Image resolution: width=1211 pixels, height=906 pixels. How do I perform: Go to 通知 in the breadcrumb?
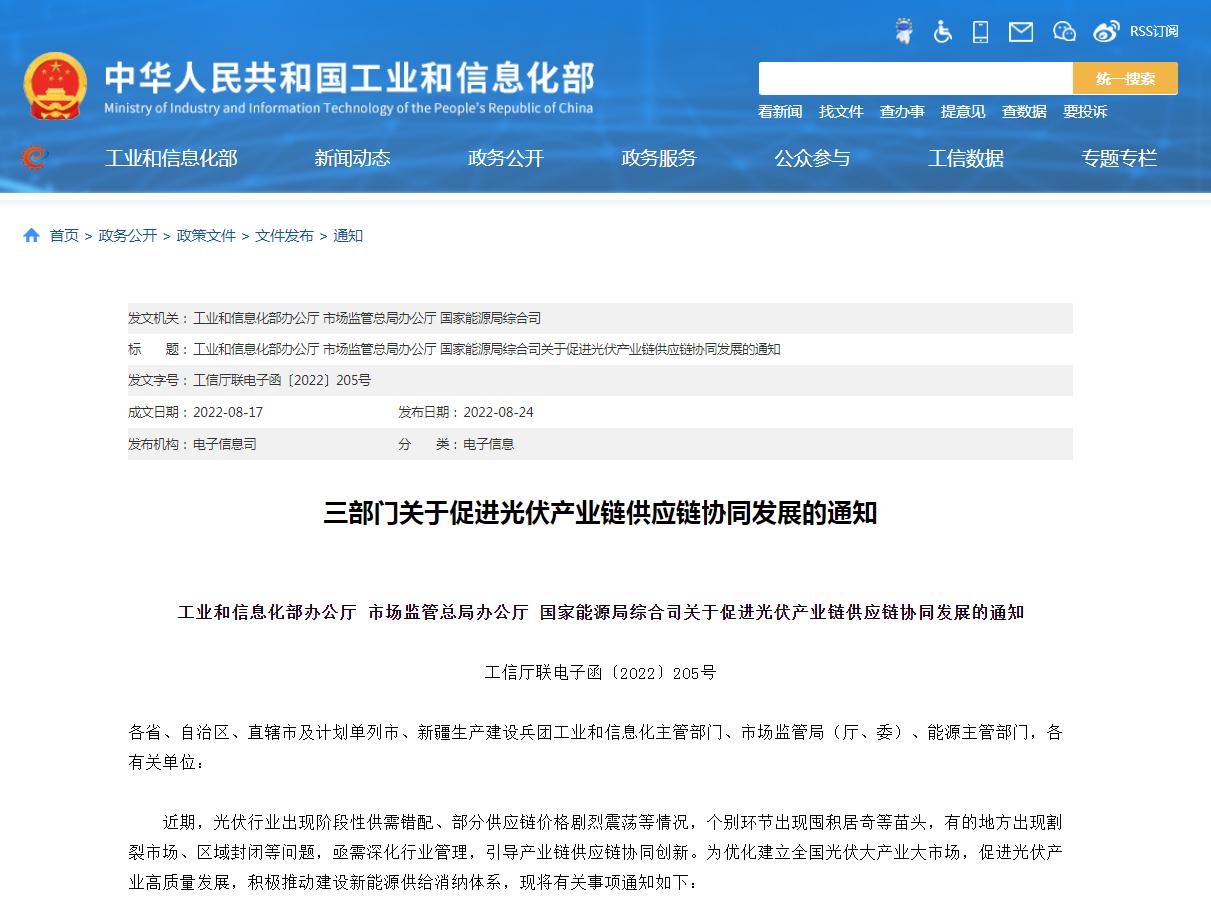(348, 236)
